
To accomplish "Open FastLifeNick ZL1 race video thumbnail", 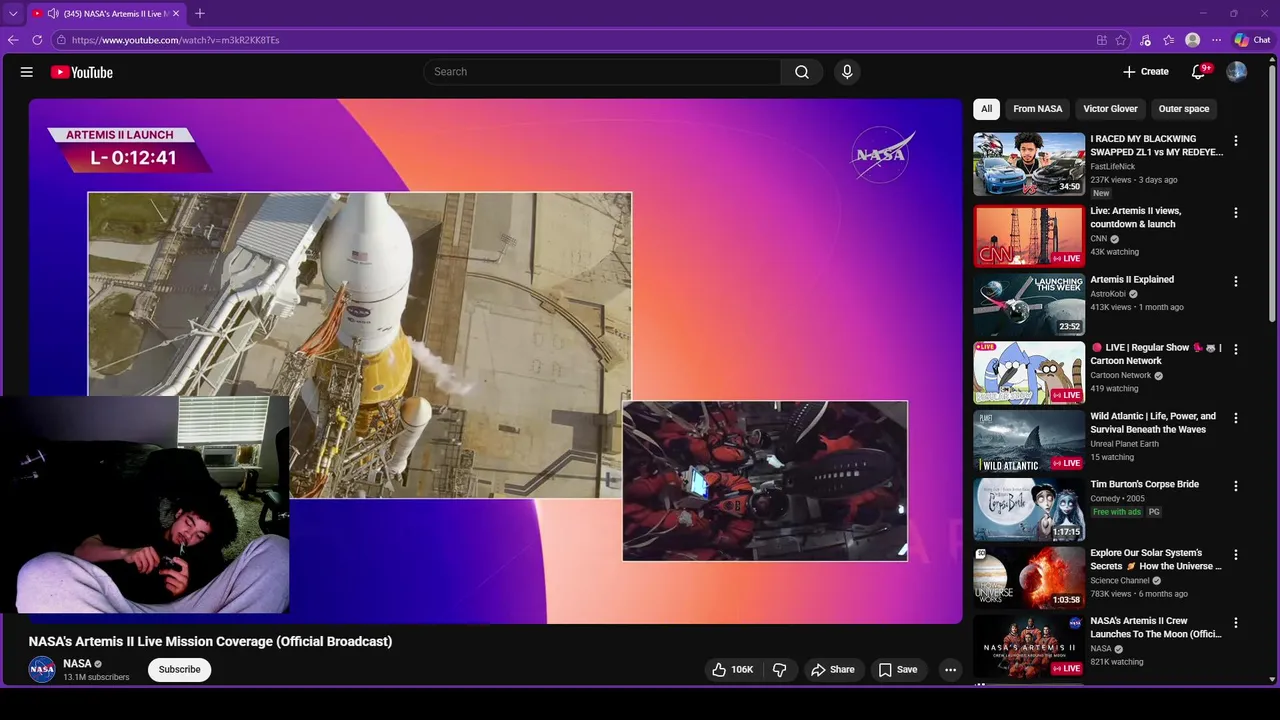I will pos(1029,164).
